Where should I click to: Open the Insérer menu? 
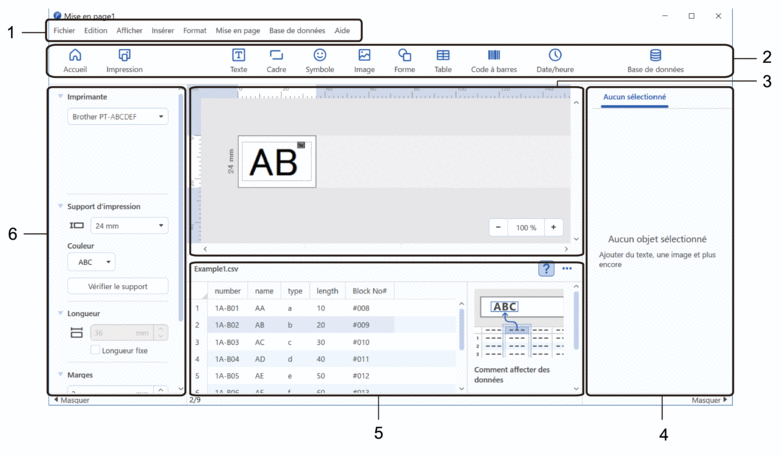coord(162,31)
